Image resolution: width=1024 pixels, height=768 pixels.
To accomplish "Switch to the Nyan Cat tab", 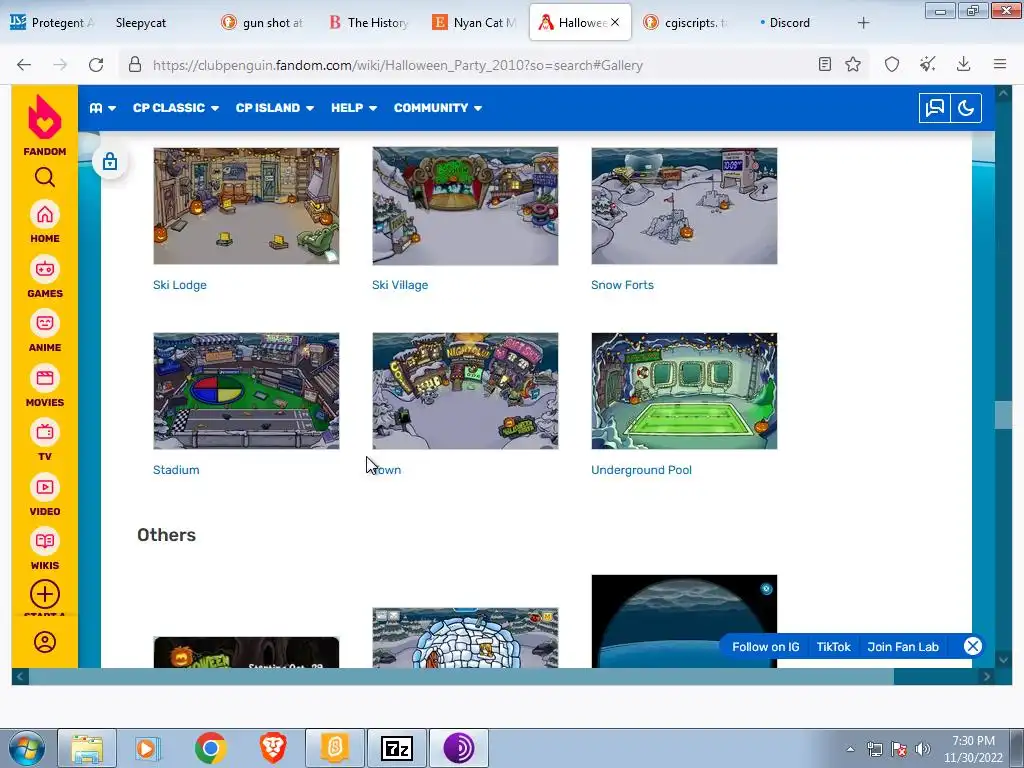I will point(476,23).
